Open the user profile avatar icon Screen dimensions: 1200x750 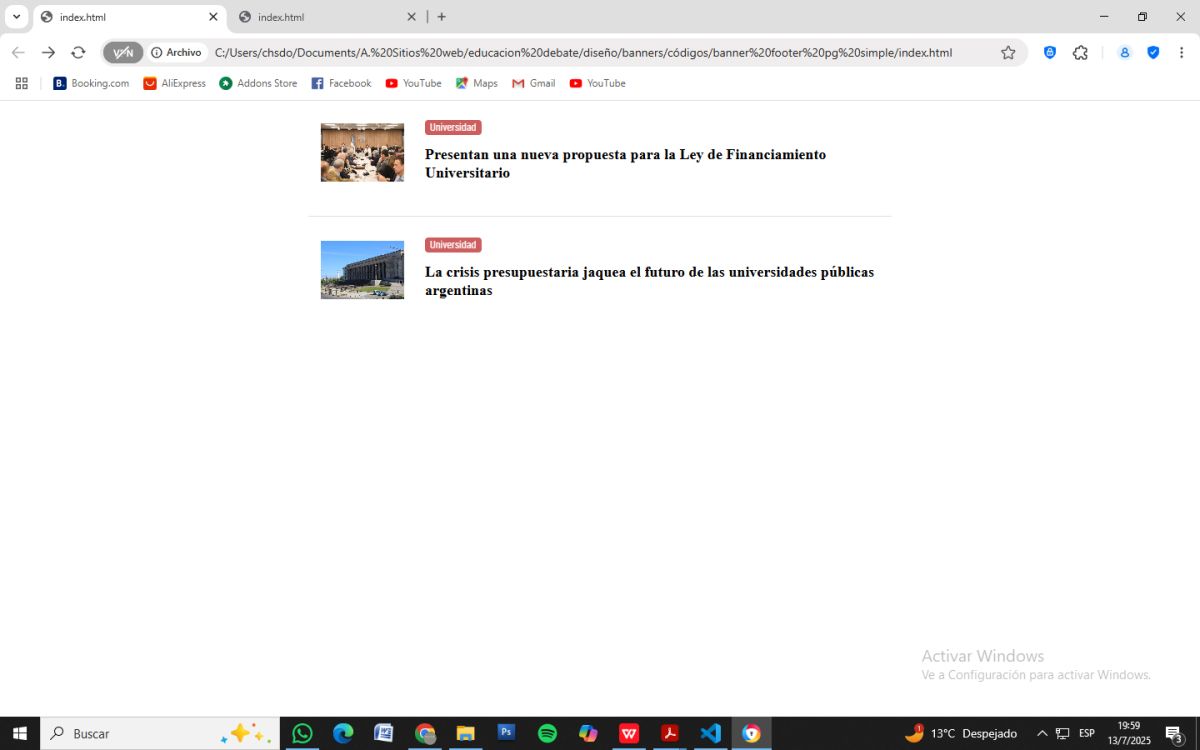pos(1124,53)
